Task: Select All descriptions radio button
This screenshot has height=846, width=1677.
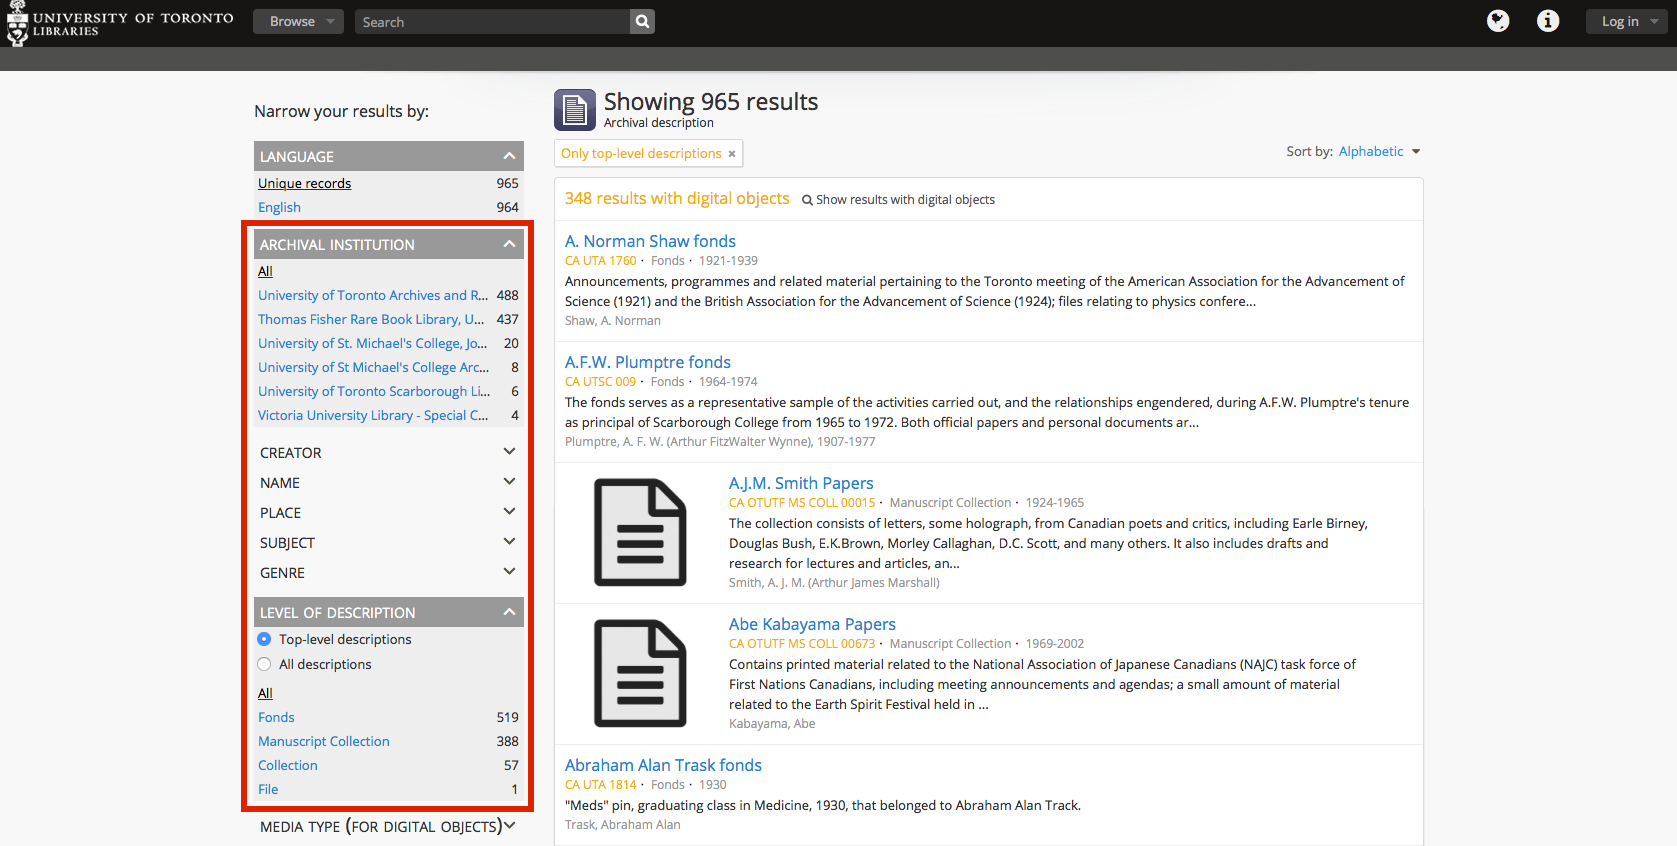Action: 264,664
